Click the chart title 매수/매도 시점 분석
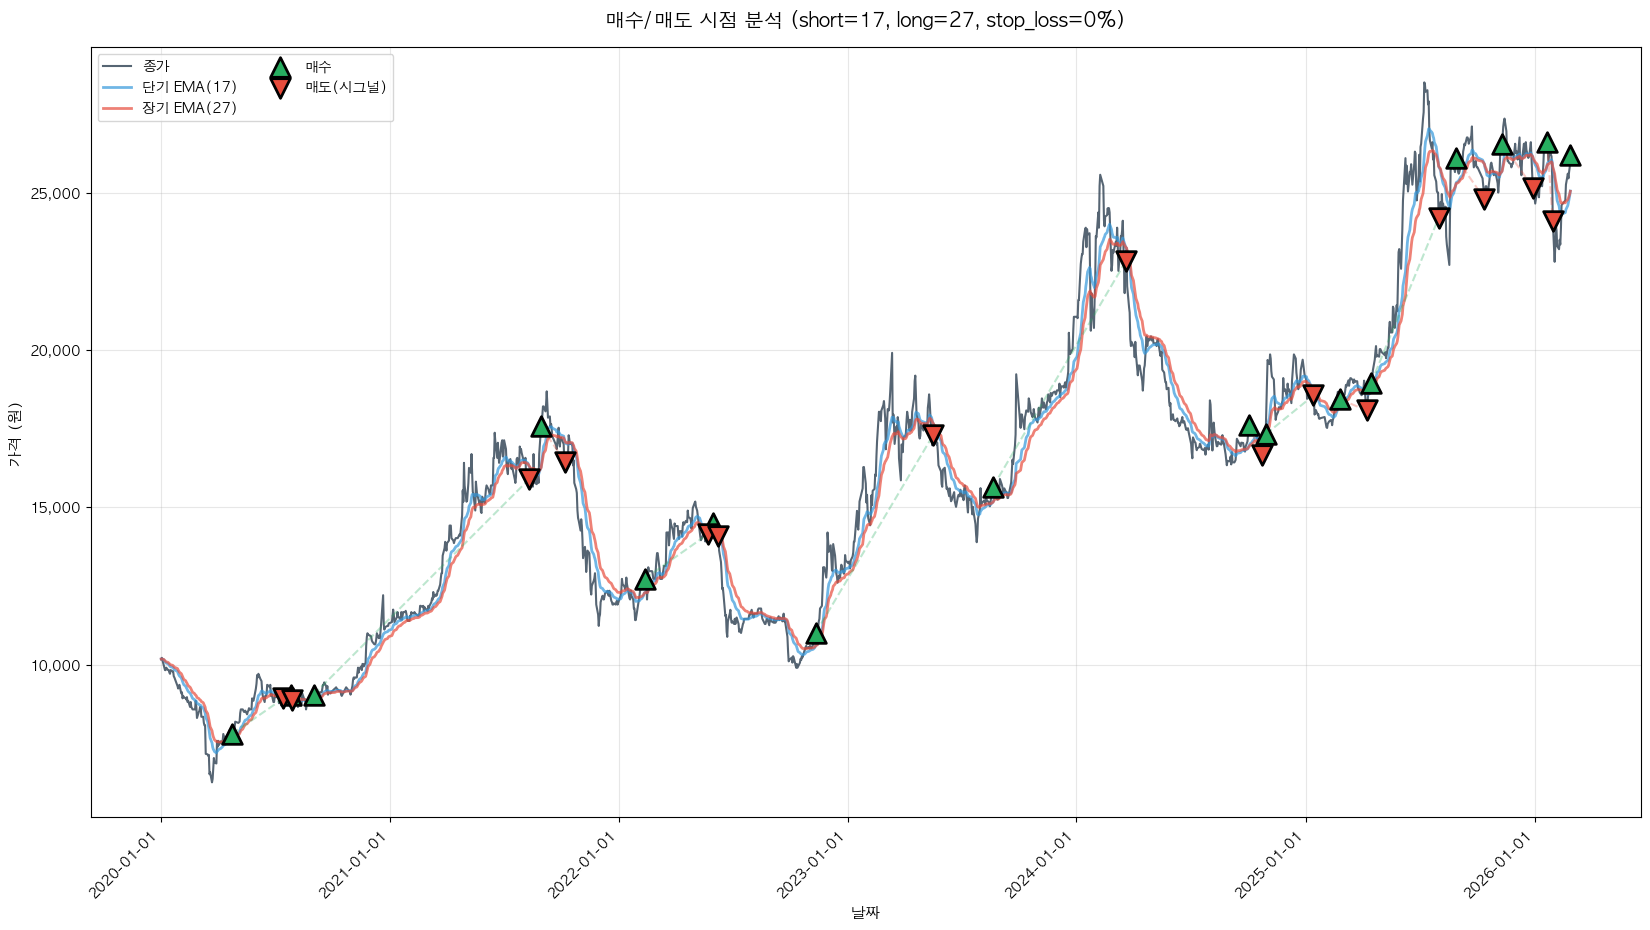The height and width of the screenshot is (930, 1650). coord(865,20)
